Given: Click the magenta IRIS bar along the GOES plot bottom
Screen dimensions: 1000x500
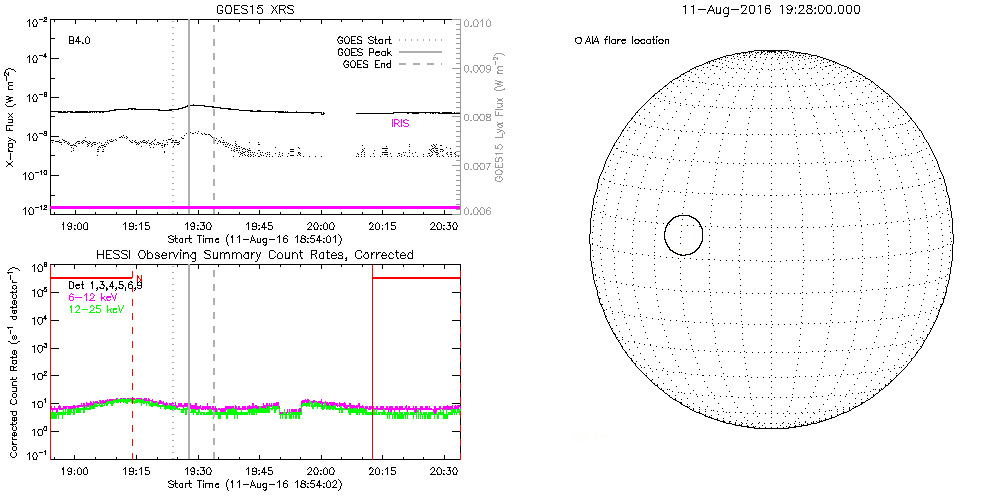Looking at the screenshot, I should tap(256, 207).
